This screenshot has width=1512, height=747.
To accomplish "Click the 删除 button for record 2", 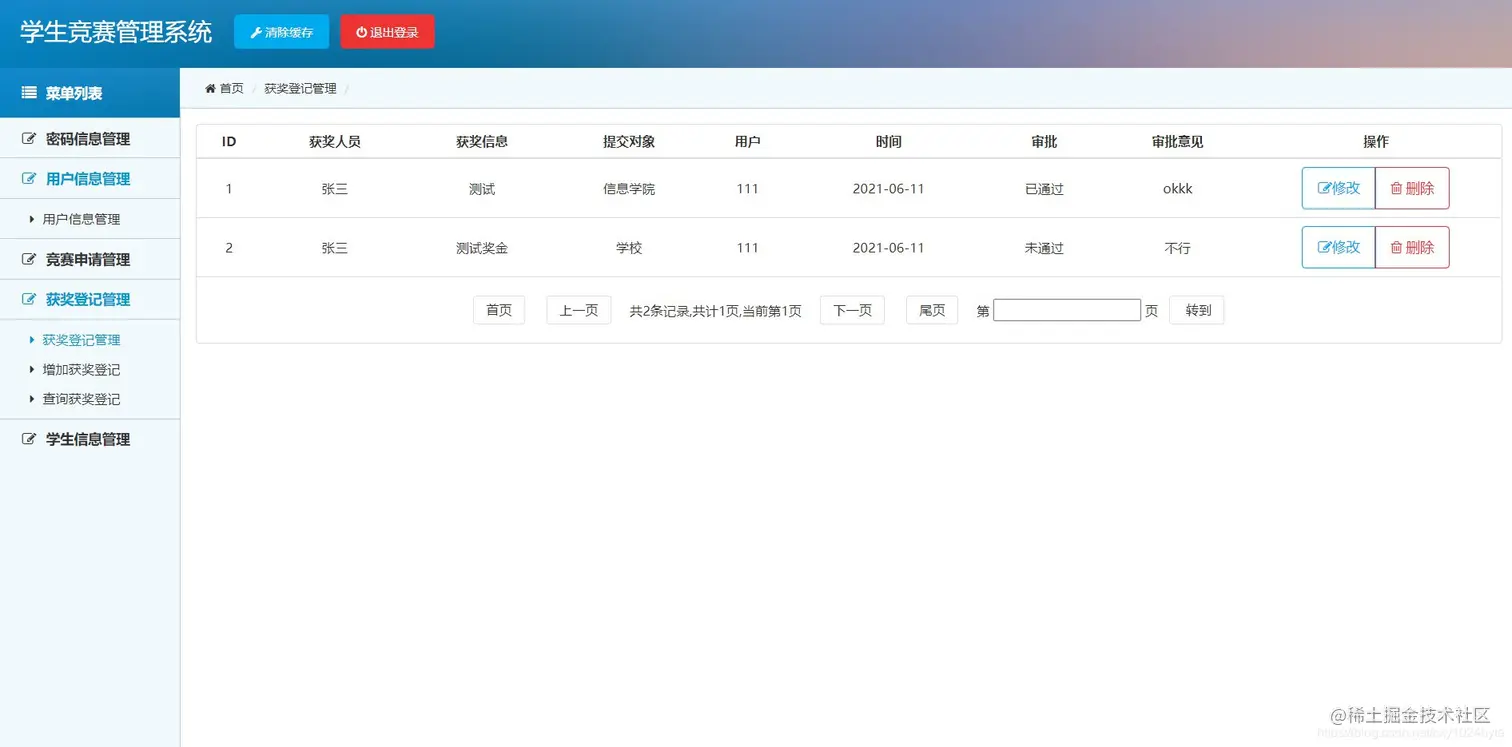I will tap(1412, 247).
